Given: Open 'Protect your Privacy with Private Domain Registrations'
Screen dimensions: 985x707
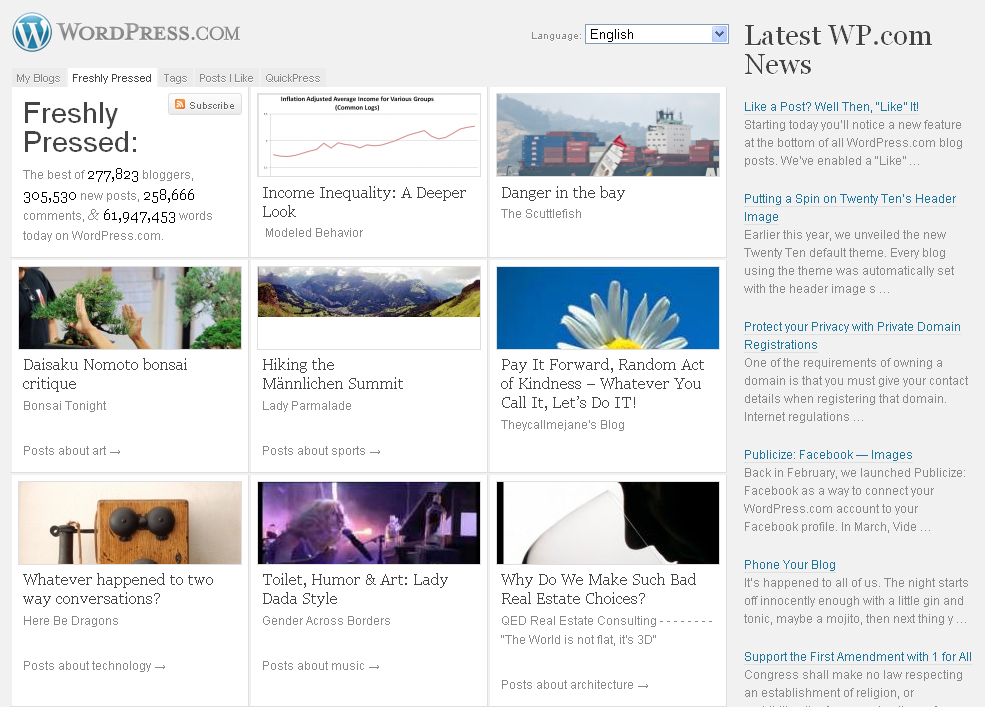Looking at the screenshot, I should tap(852, 336).
